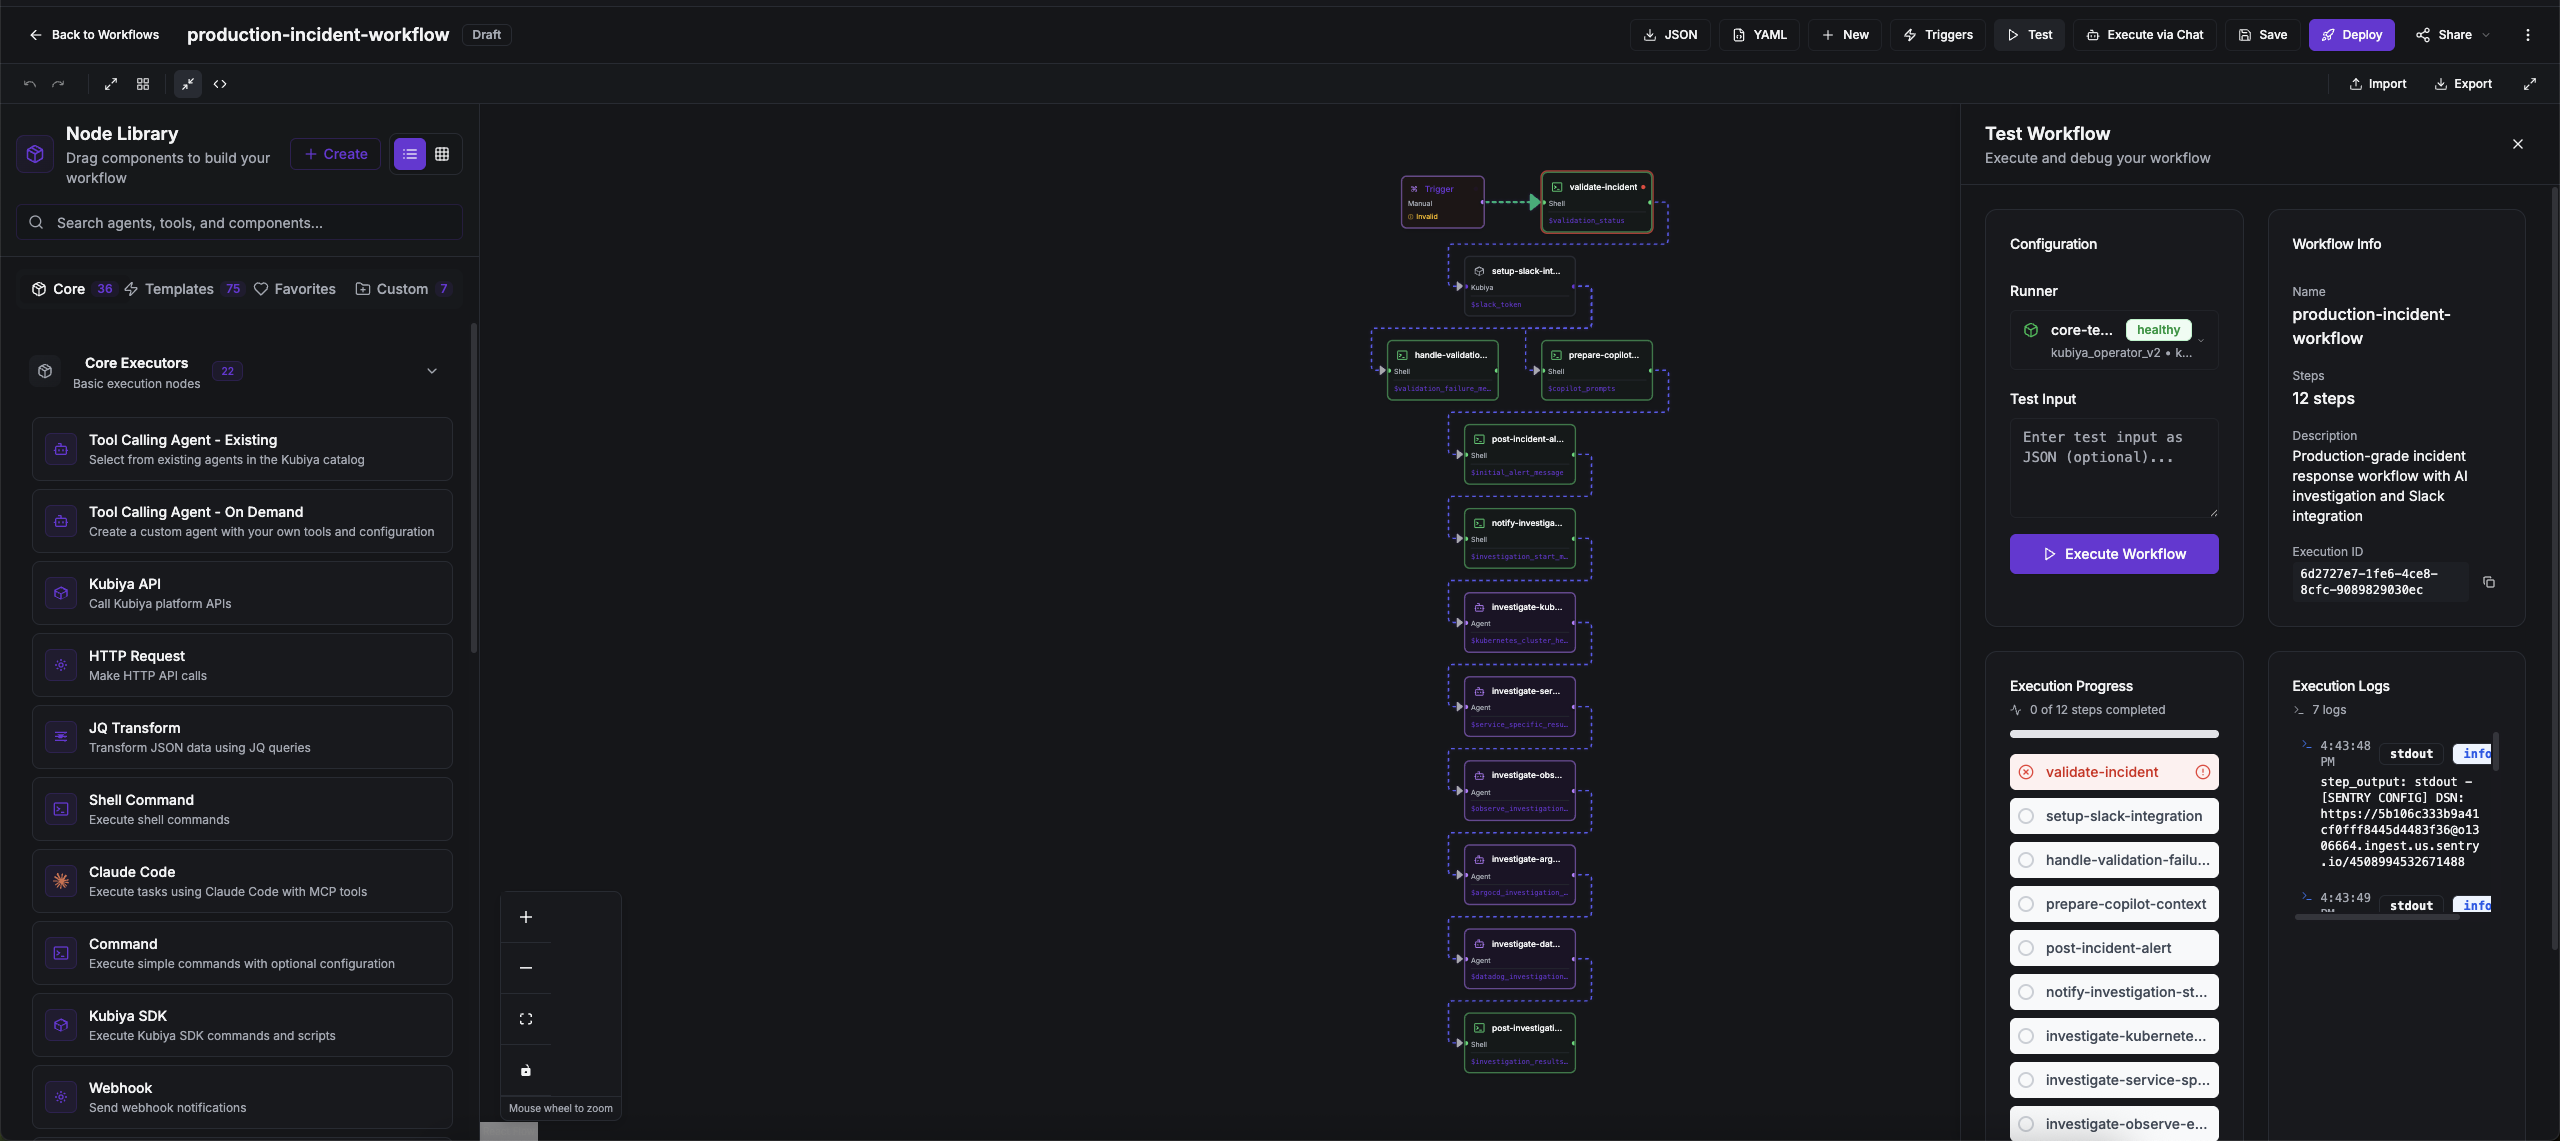
Task: Click the expand canvas diagonal arrows icon
Action: [111, 84]
